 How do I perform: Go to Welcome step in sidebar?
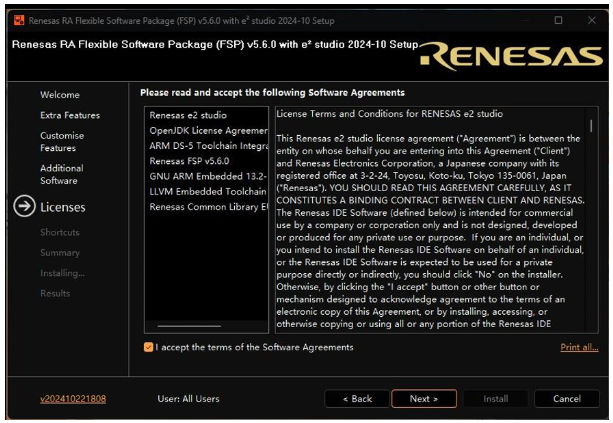(x=60, y=94)
